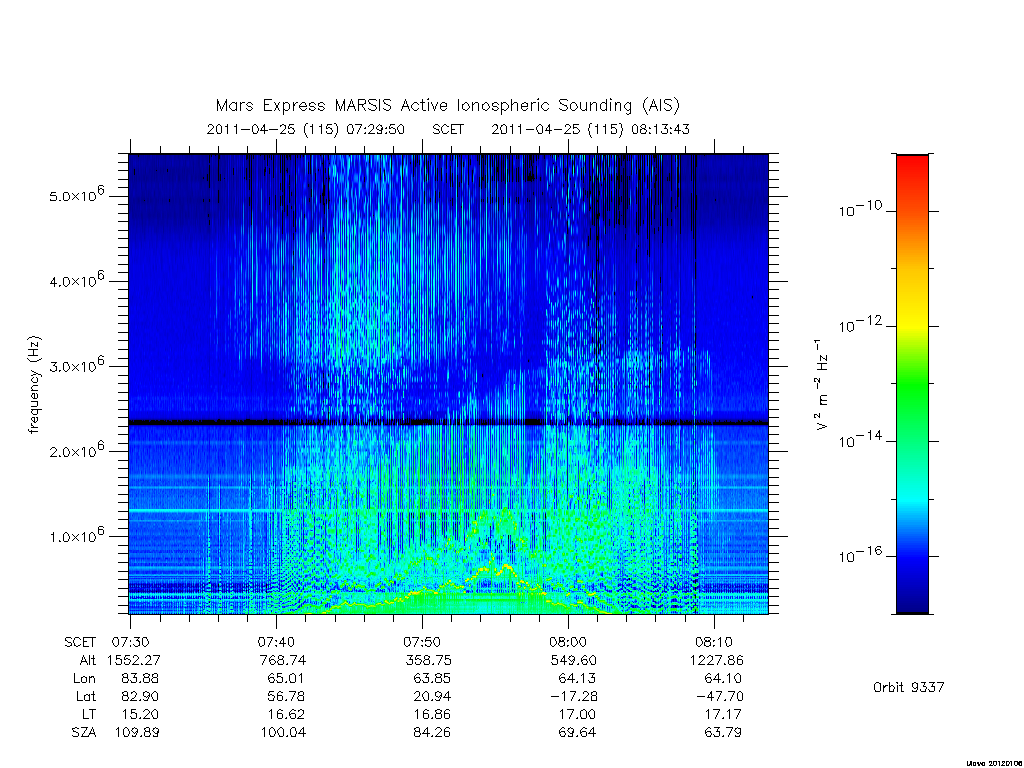Click the altitude value 549.60

[x=573, y=660]
